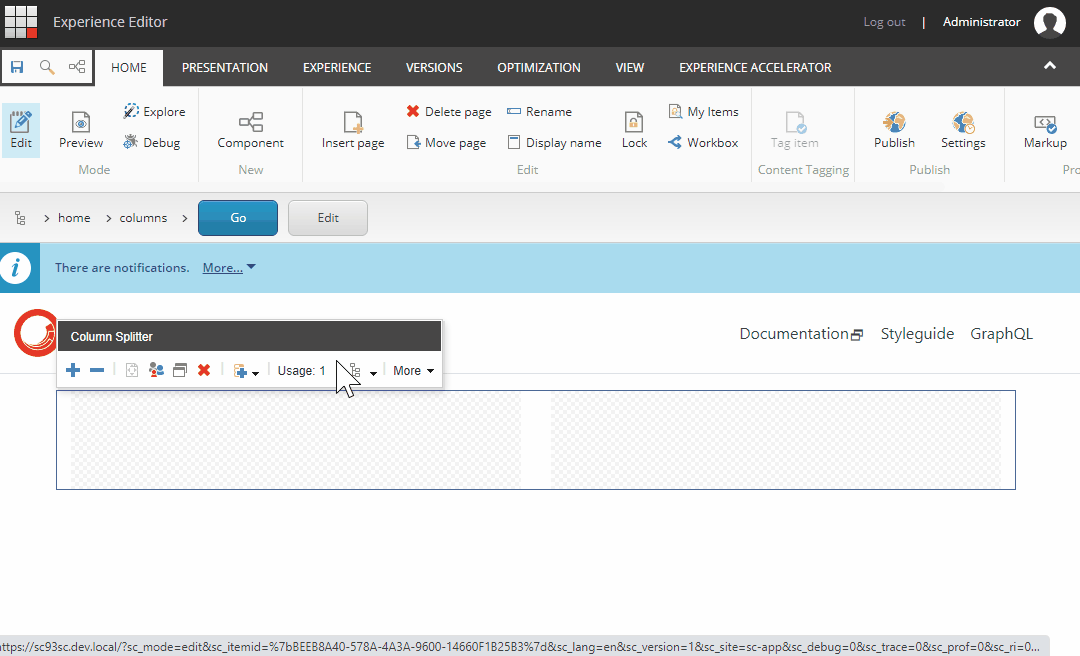Image resolution: width=1080 pixels, height=656 pixels.
Task: Select Debug mode
Action: 152,143
